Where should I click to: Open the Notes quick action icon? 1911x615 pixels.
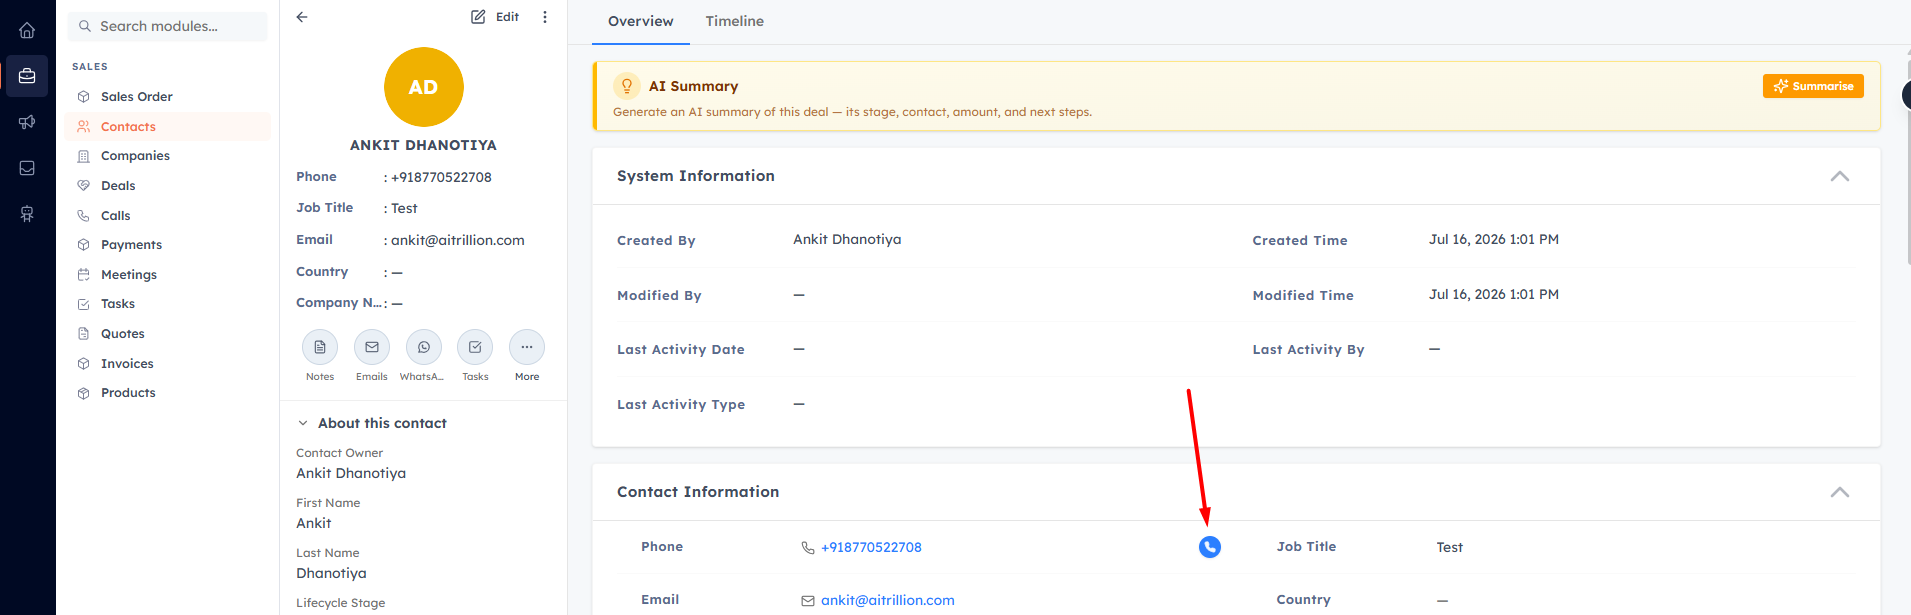click(320, 347)
